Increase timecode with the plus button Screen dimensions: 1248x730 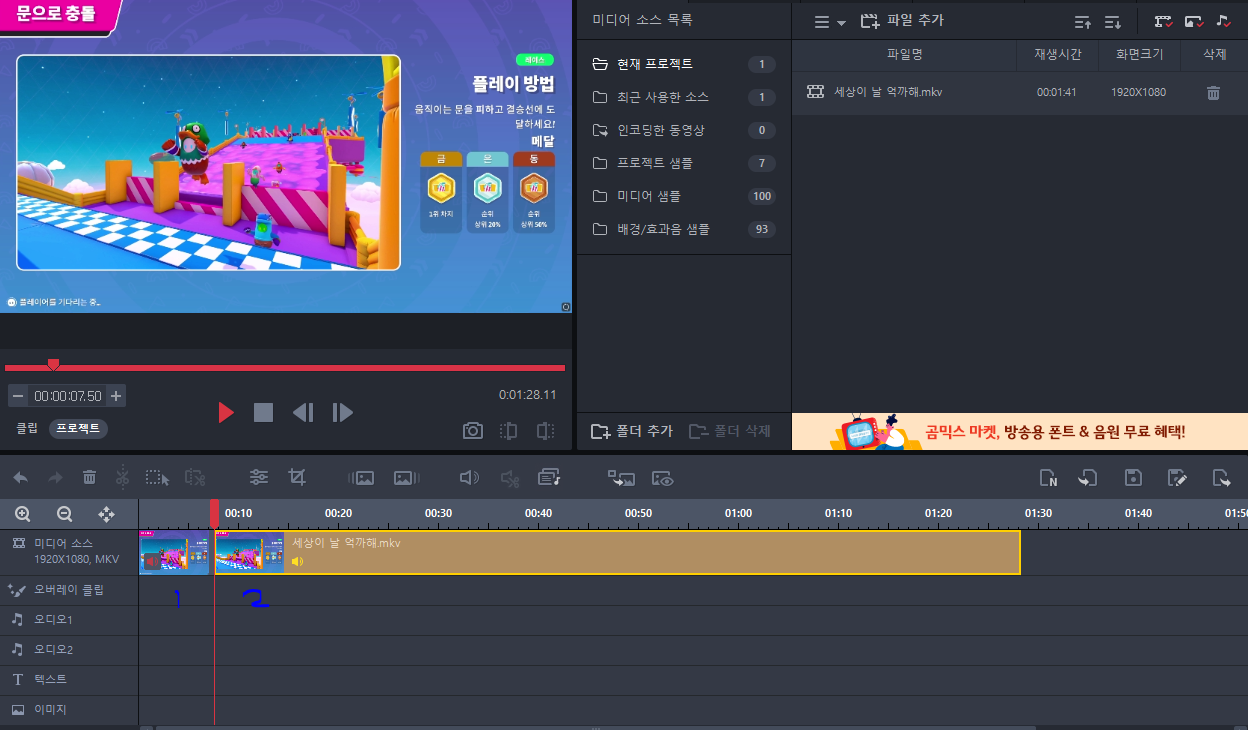click(116, 396)
